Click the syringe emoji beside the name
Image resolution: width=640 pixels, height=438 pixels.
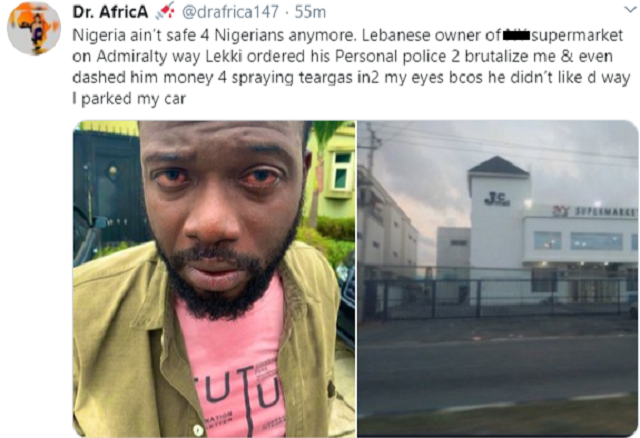(x=165, y=11)
